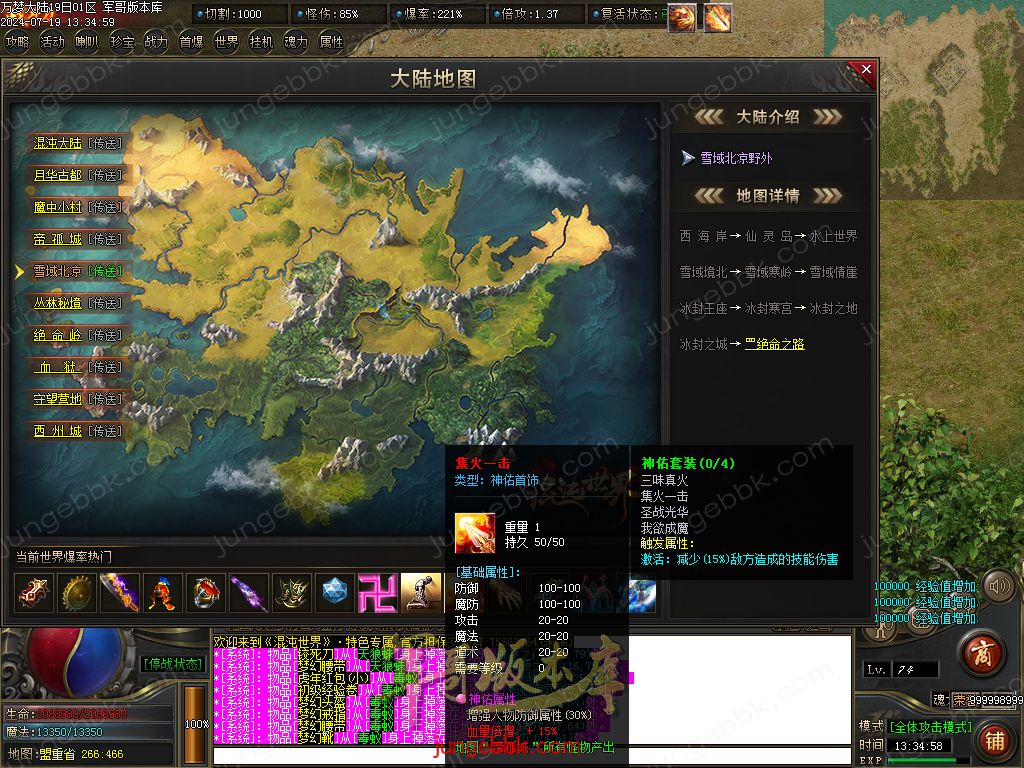Screen dimensions: 1024x768
Task: Click the orange armored figure drop icon
Action: [x=163, y=593]
